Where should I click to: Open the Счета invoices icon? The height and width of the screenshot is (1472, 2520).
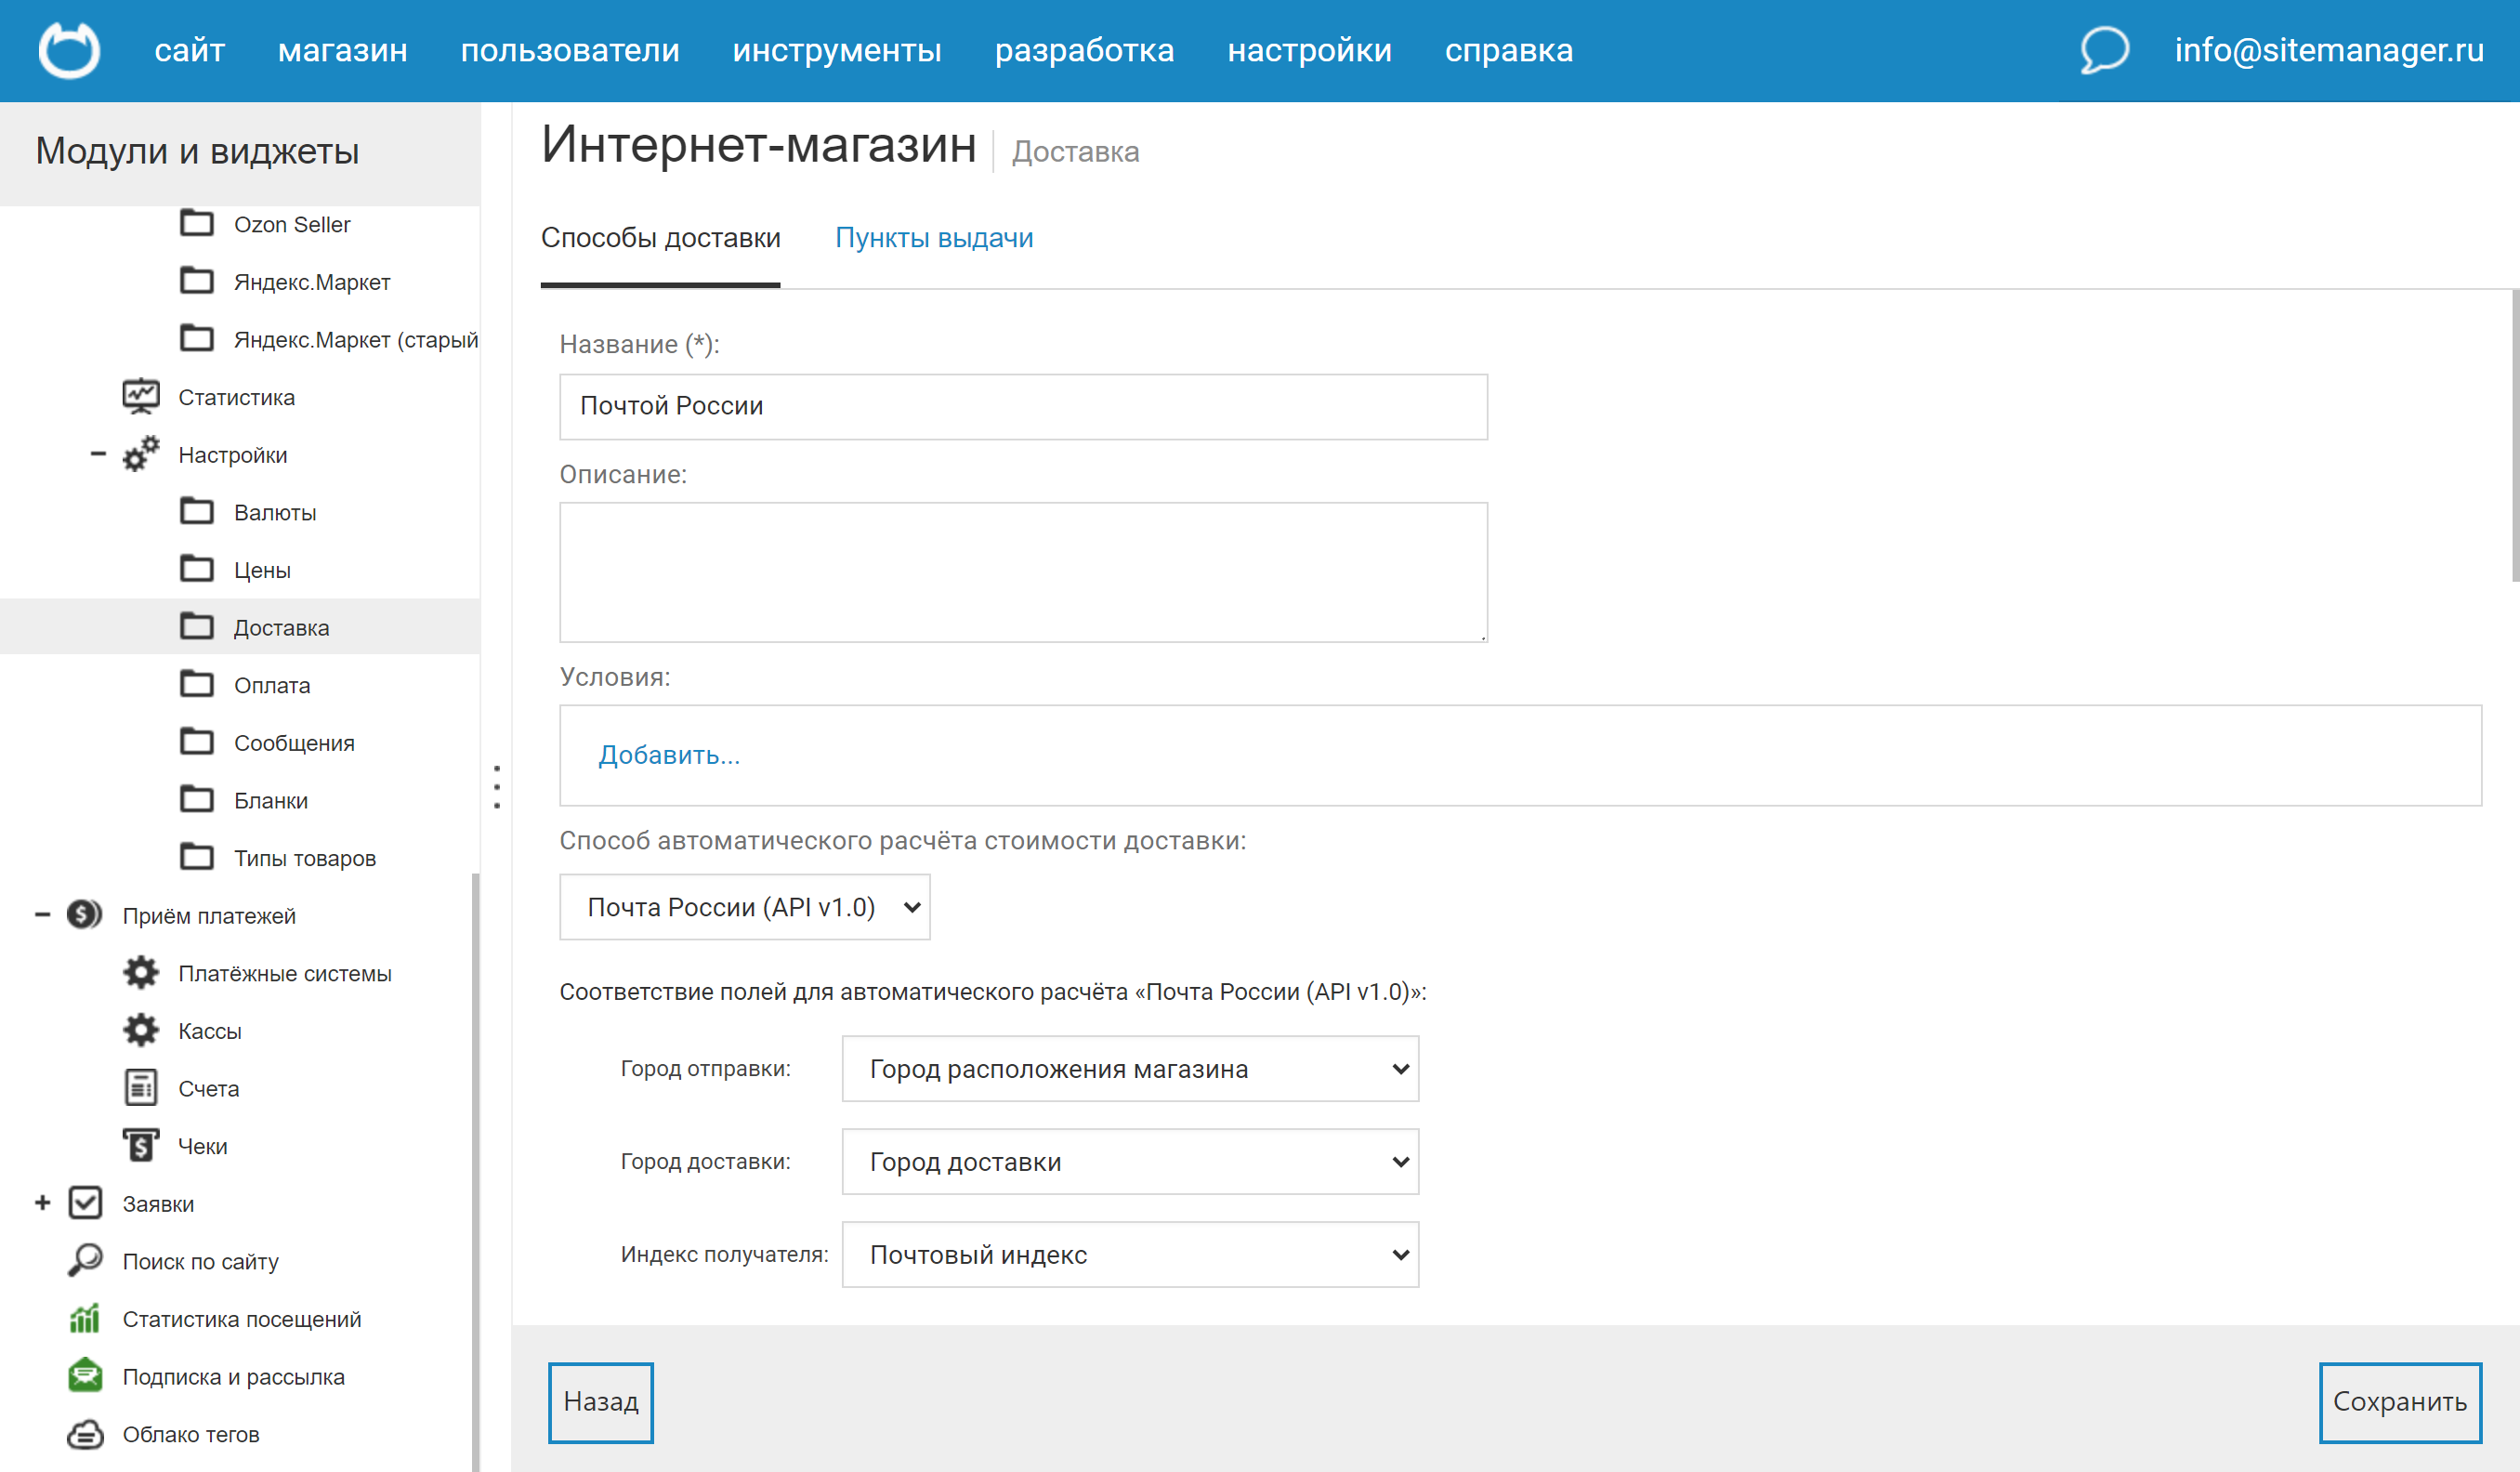click(141, 1087)
